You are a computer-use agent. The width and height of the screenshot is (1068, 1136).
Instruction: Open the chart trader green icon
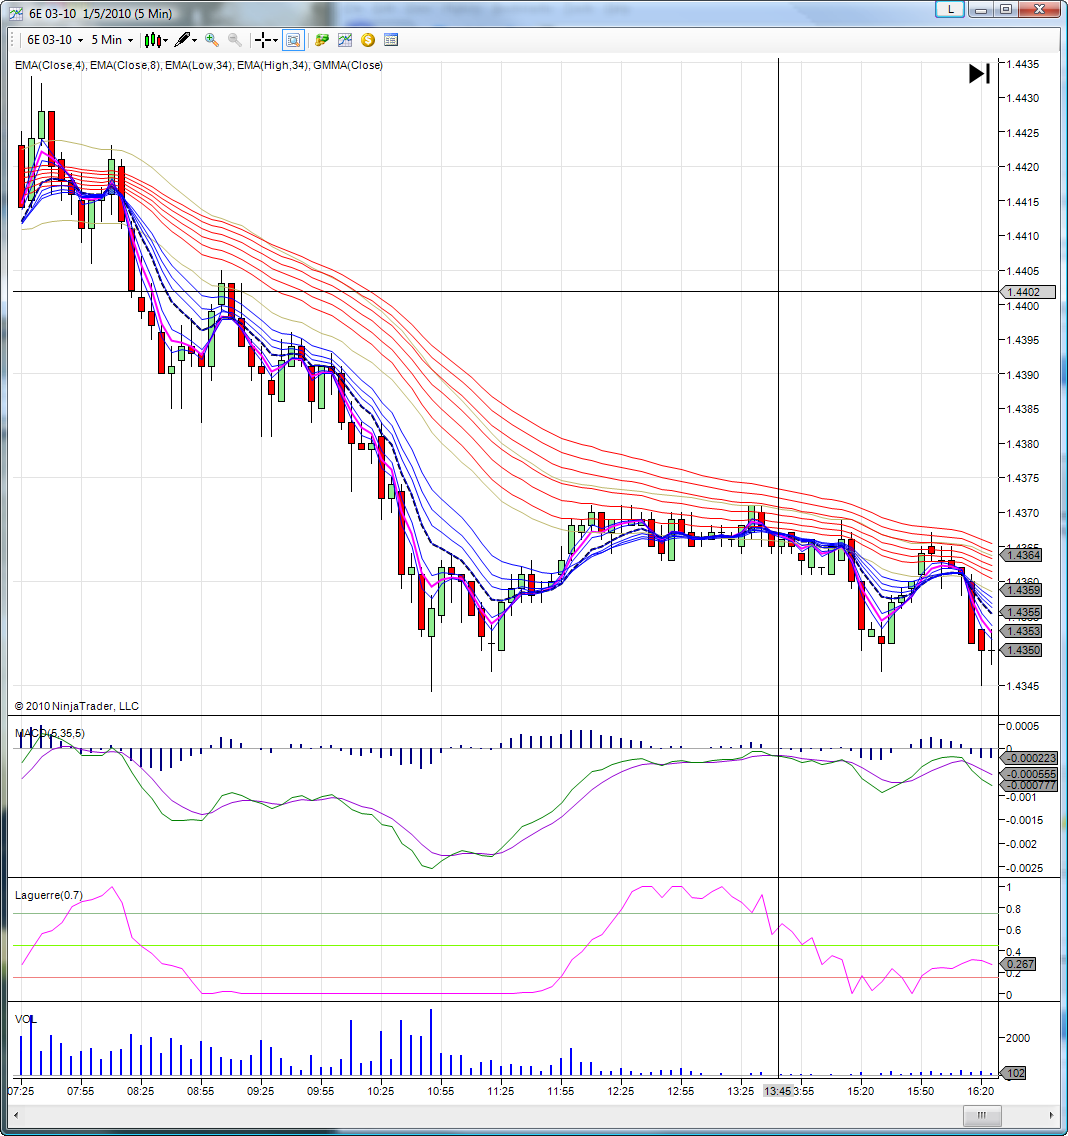click(322, 40)
